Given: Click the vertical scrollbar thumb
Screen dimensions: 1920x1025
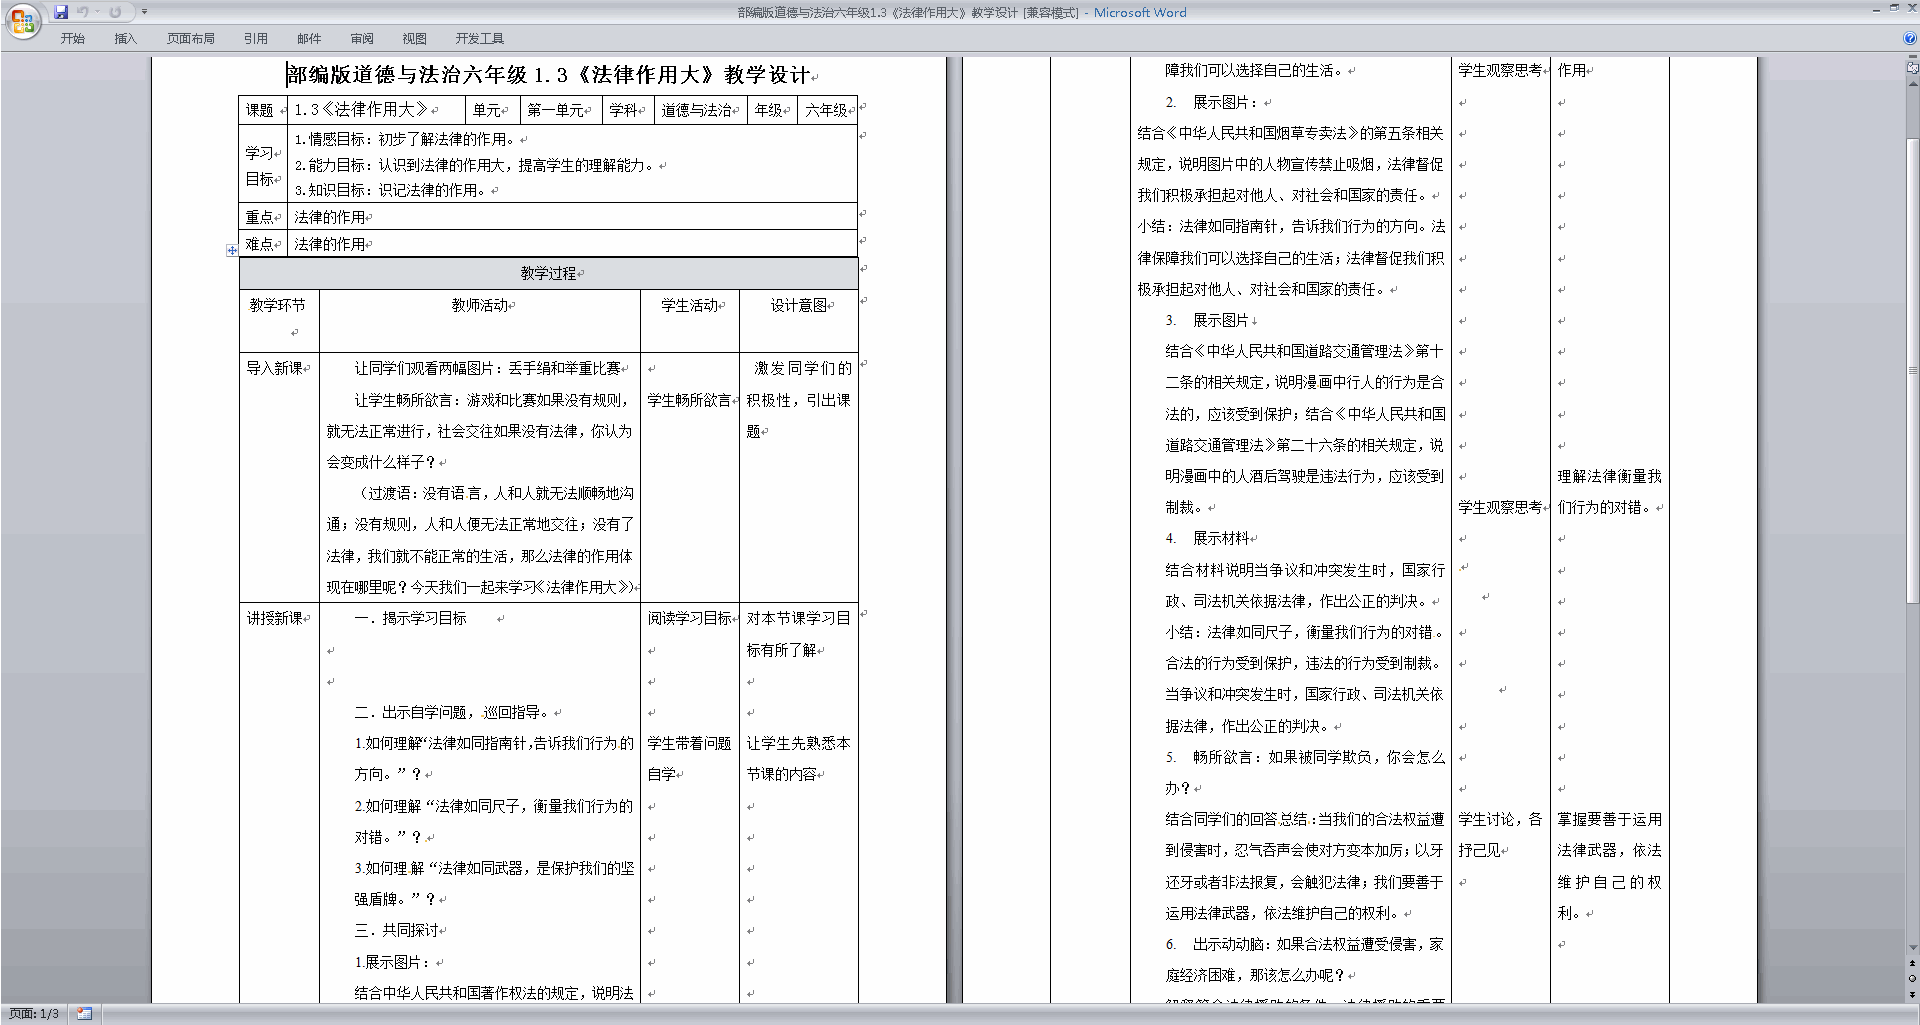Looking at the screenshot, I should 1913,370.
